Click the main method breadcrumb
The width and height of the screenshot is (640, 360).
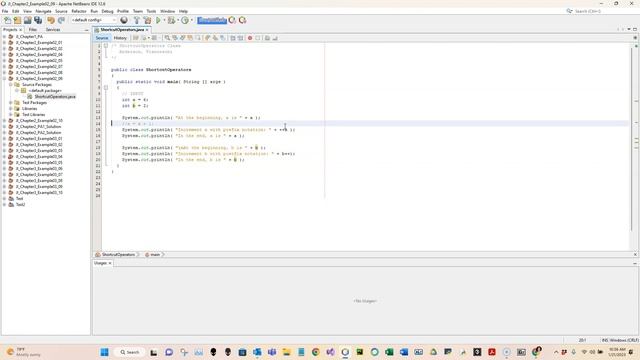pyautogui.click(x=155, y=254)
